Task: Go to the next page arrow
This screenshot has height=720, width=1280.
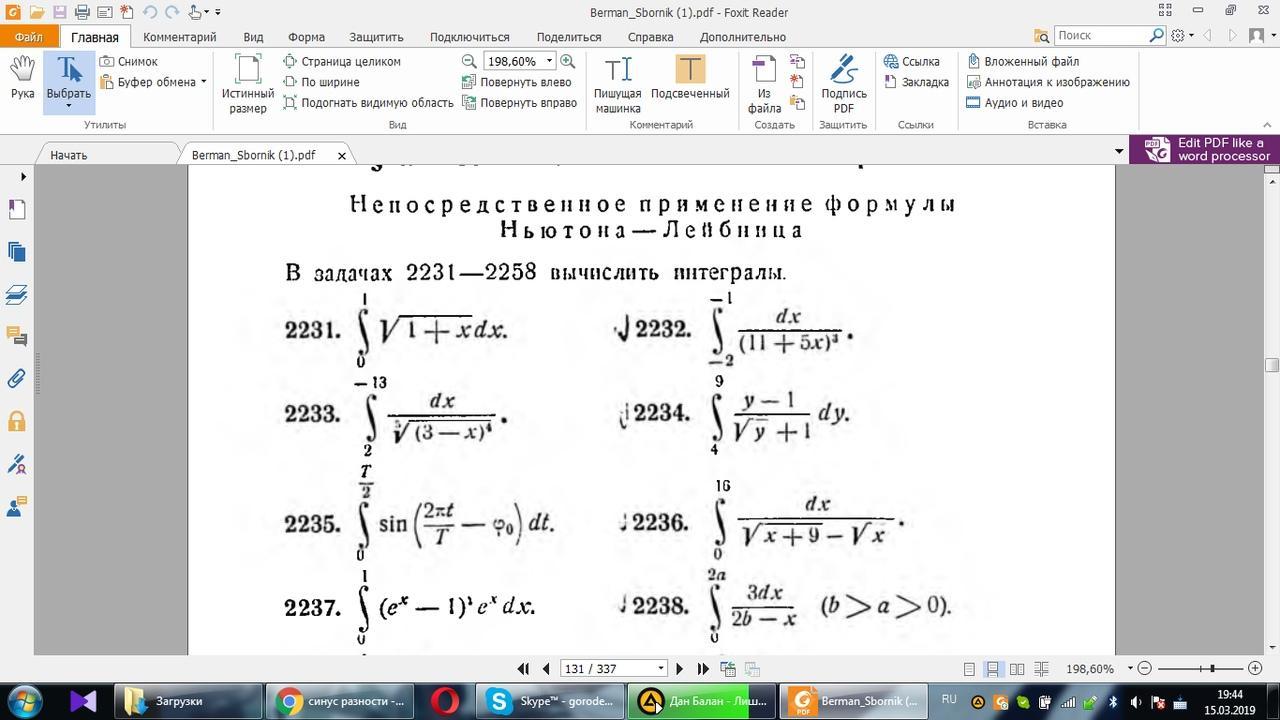Action: pos(680,668)
